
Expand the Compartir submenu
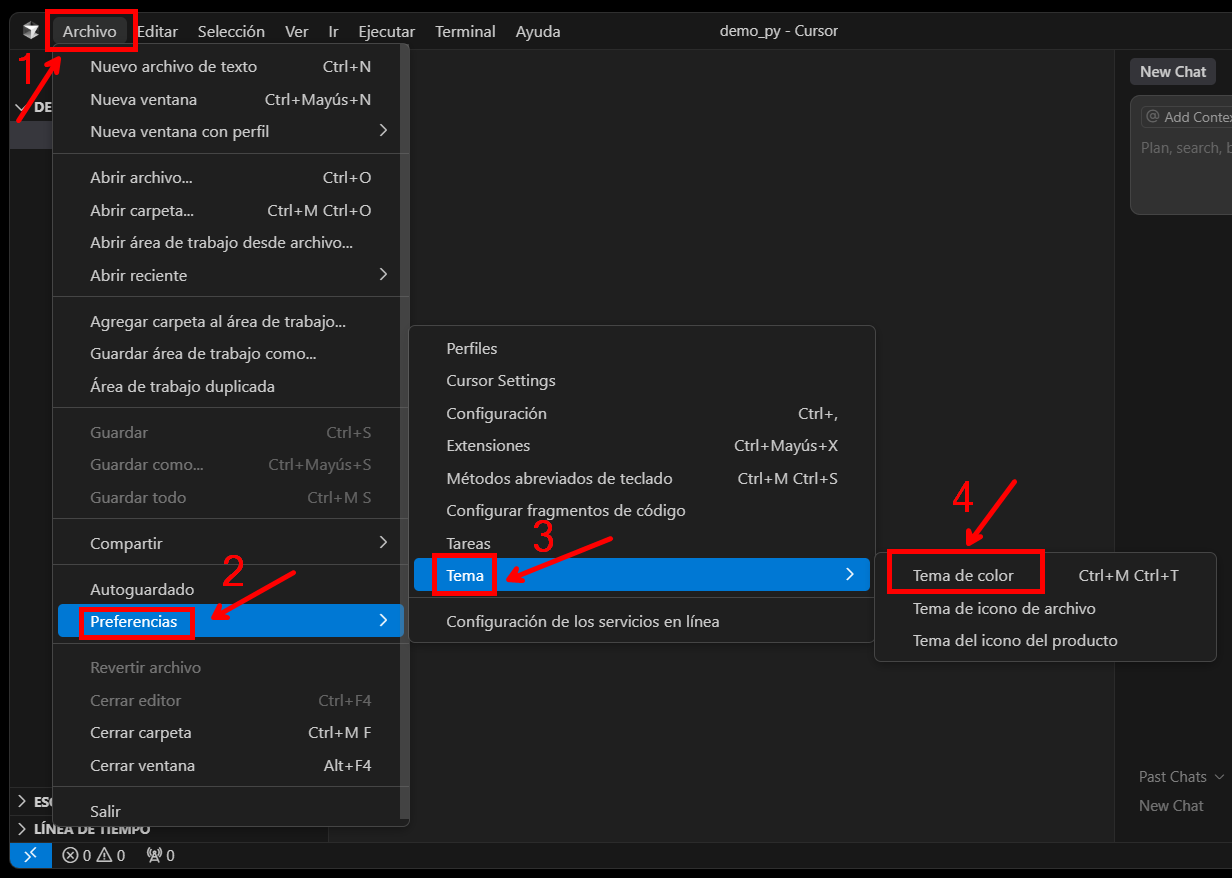(x=230, y=543)
